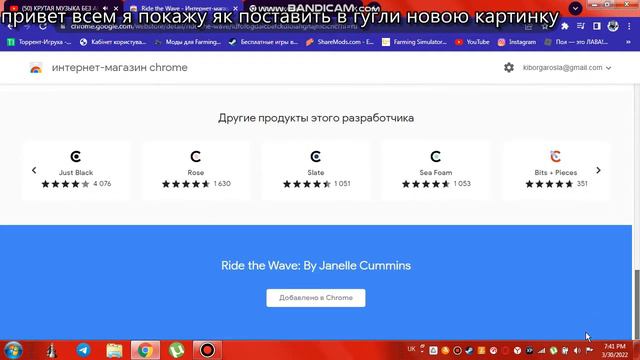The image size is (640, 360).
Task: Show more bookmarks with the » chevron
Action: pos(628,42)
